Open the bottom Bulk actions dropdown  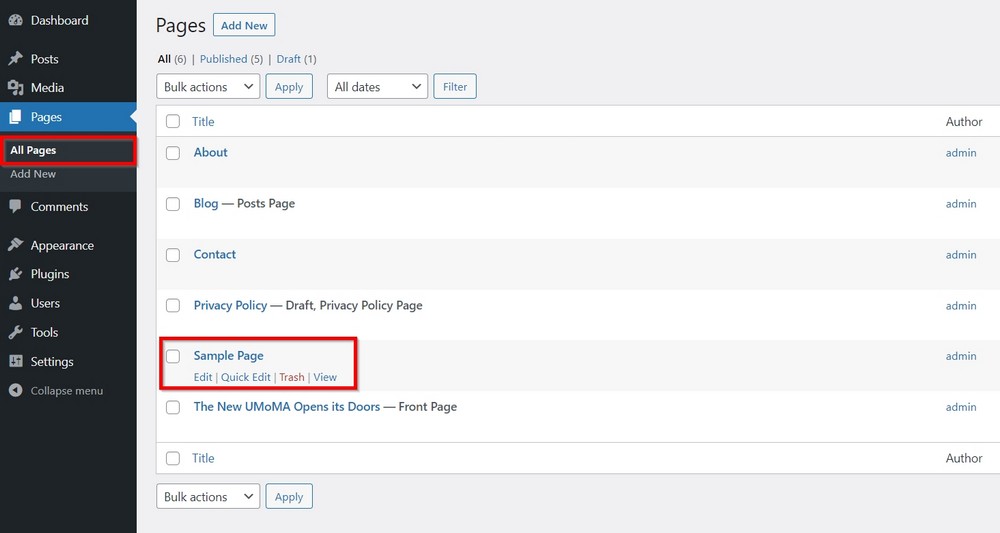(x=208, y=497)
